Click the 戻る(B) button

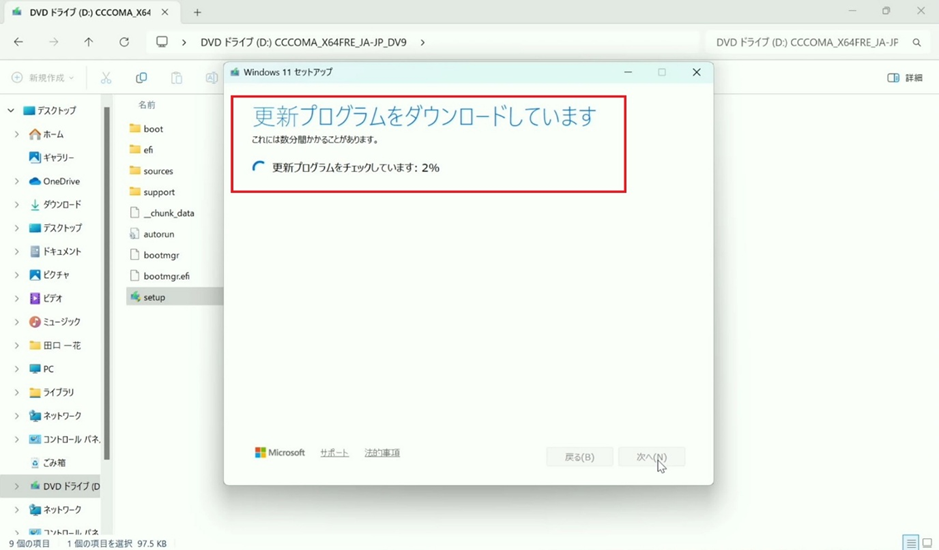click(x=579, y=457)
